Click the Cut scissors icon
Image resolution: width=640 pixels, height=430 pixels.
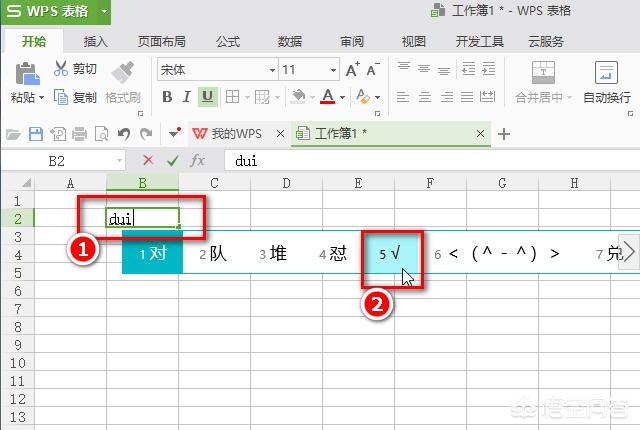coord(61,69)
